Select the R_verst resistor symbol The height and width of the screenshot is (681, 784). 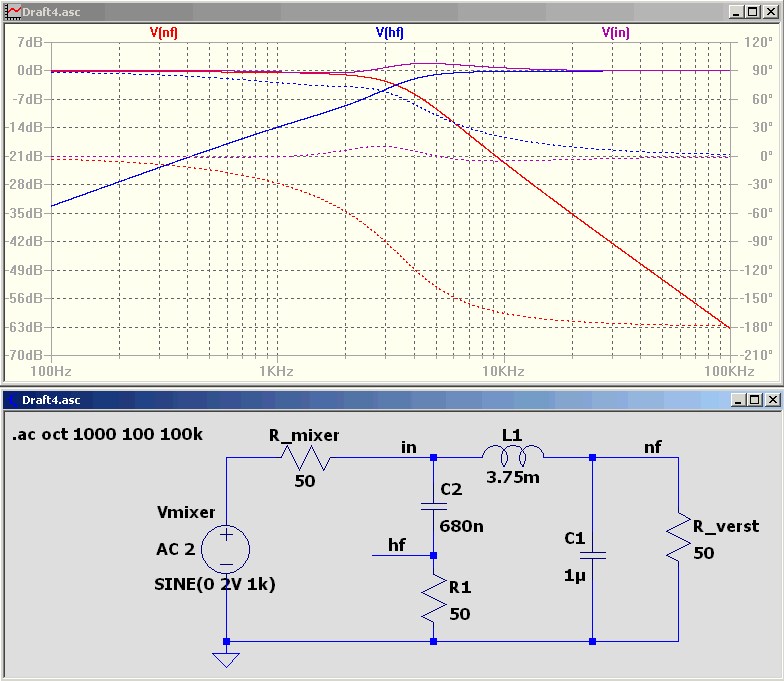[678, 538]
